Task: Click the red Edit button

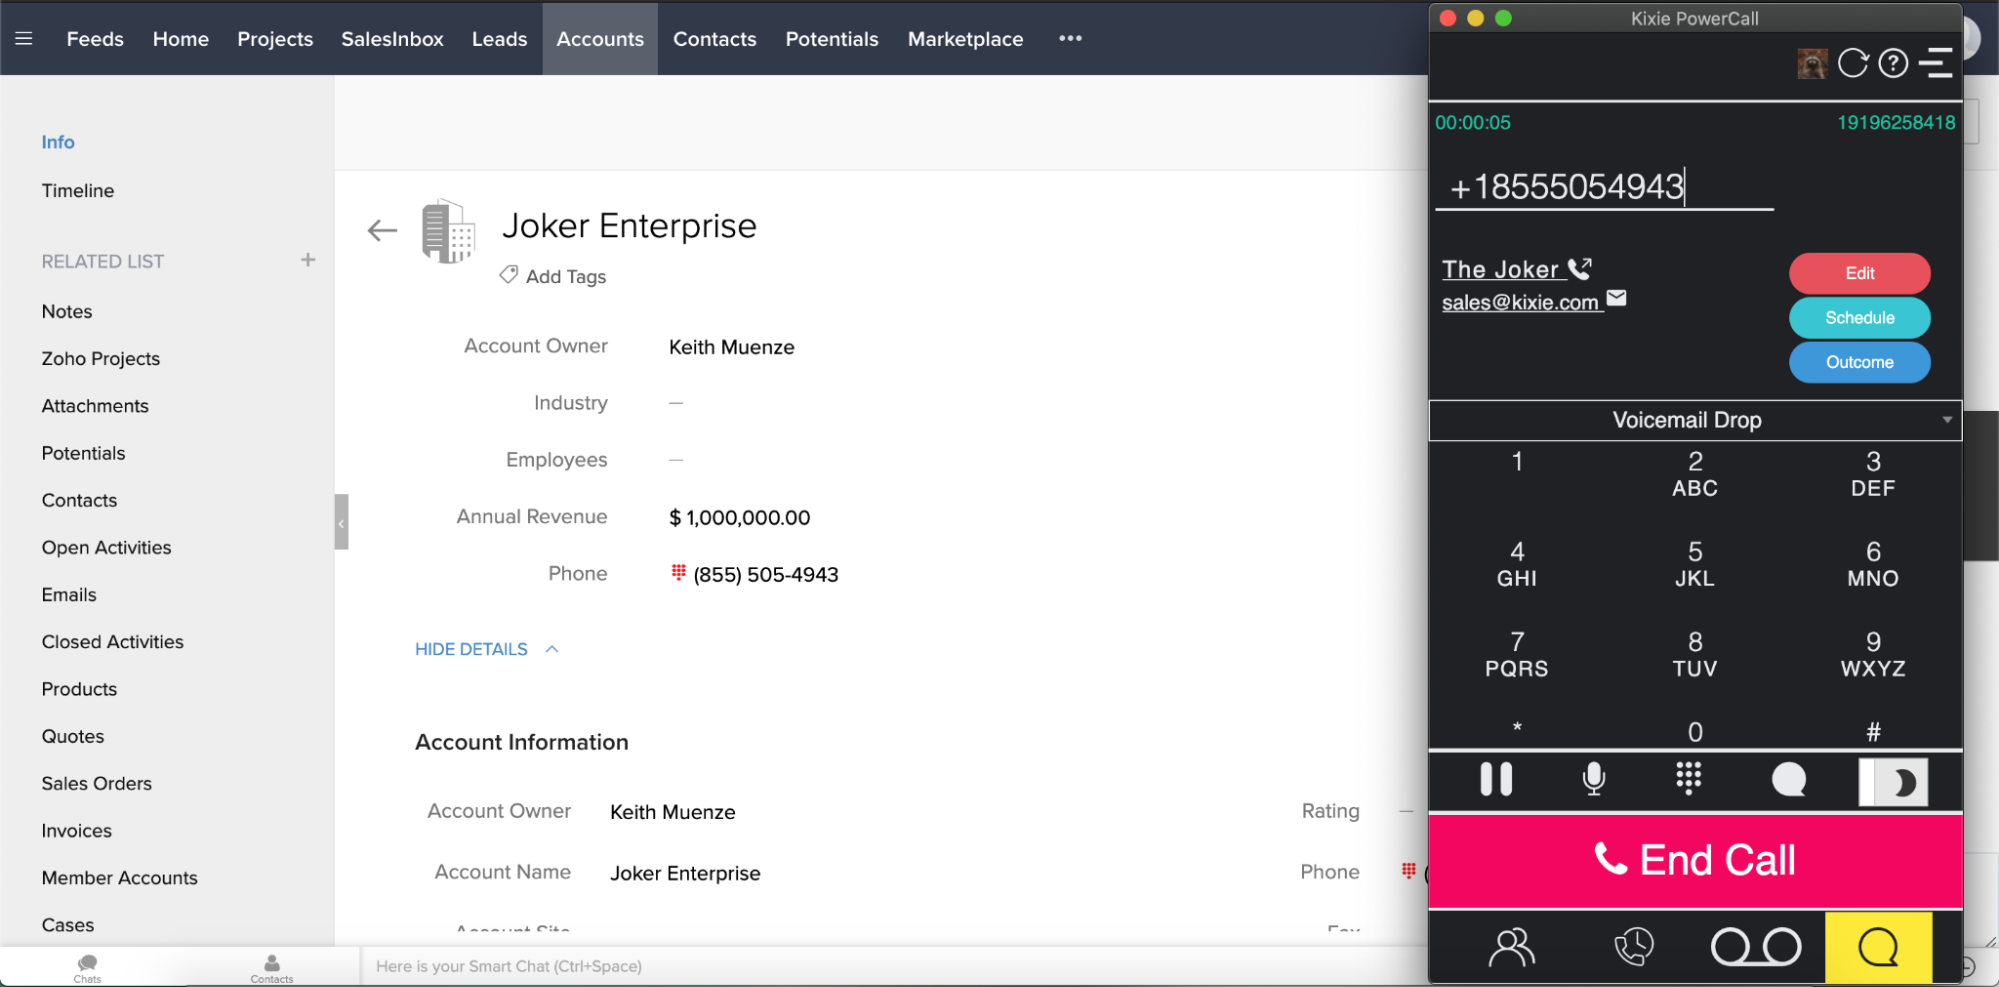Action: [1859, 273]
